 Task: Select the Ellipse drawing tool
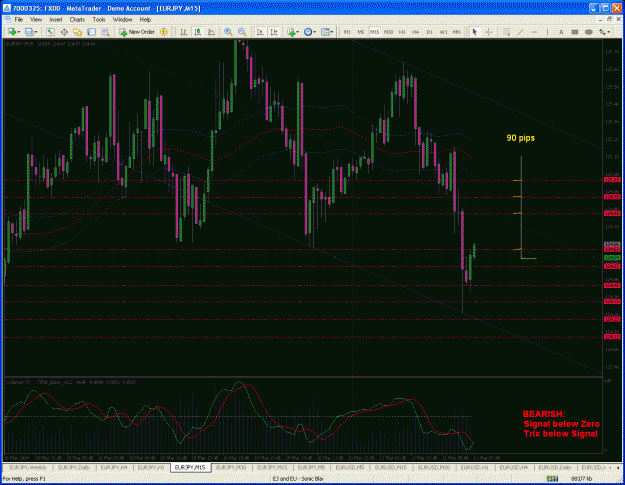tap(588, 32)
